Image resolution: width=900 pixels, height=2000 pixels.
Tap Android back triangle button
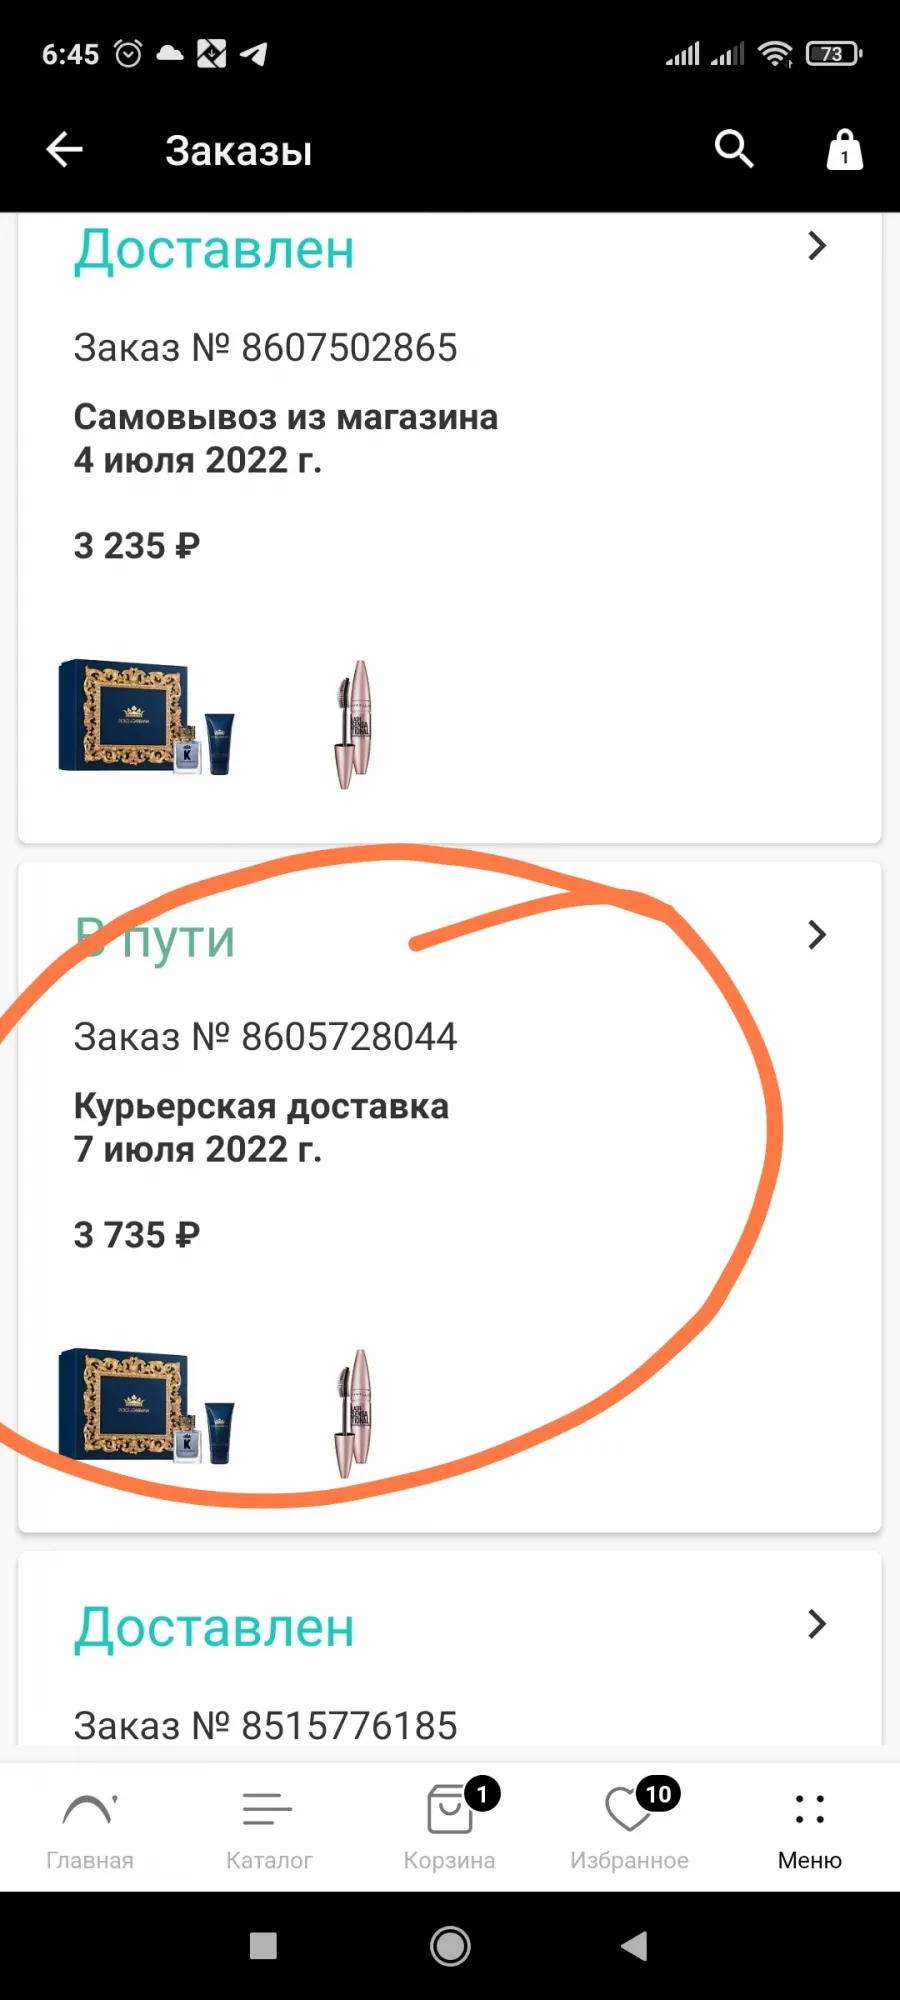click(x=634, y=1946)
